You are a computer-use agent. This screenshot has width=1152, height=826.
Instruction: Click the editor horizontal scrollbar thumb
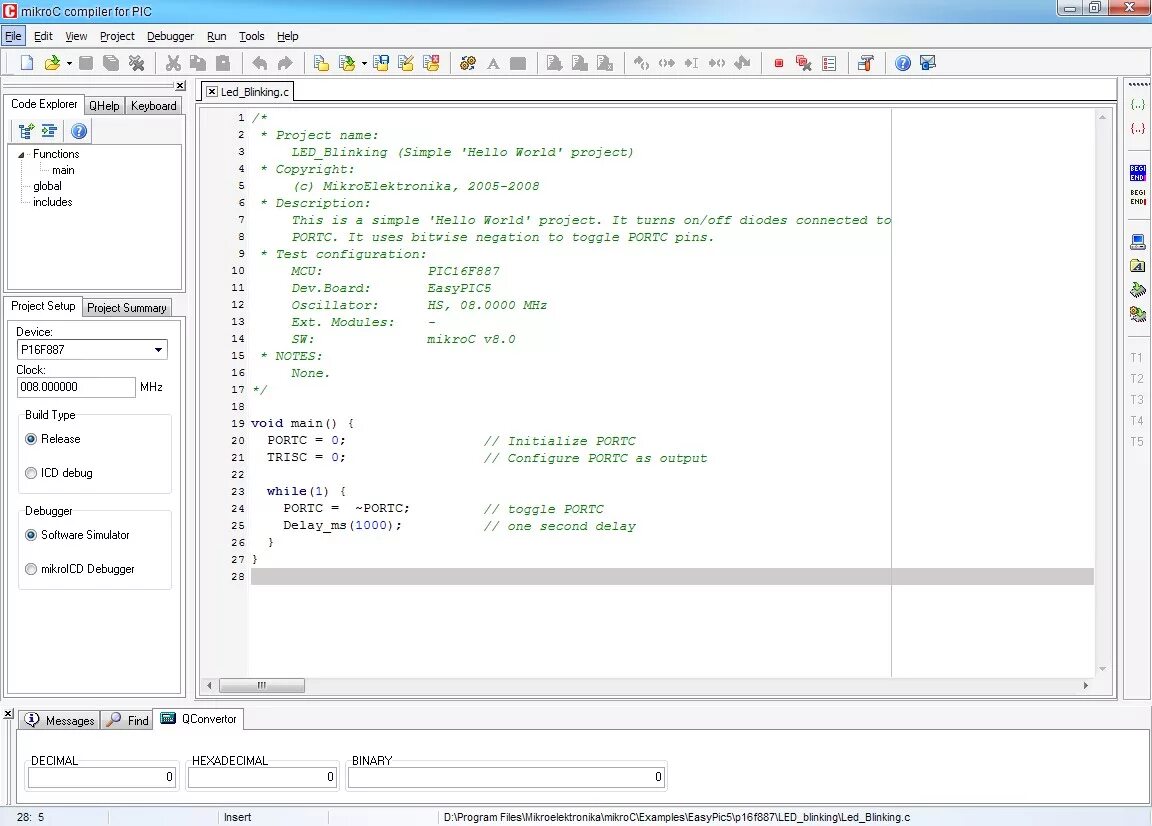[x=262, y=686]
